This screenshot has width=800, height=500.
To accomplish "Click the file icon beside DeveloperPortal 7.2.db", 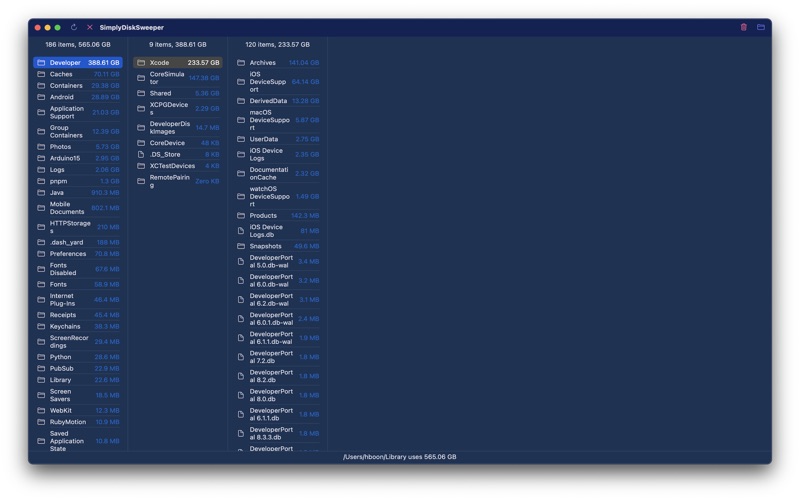I will click(x=241, y=357).
